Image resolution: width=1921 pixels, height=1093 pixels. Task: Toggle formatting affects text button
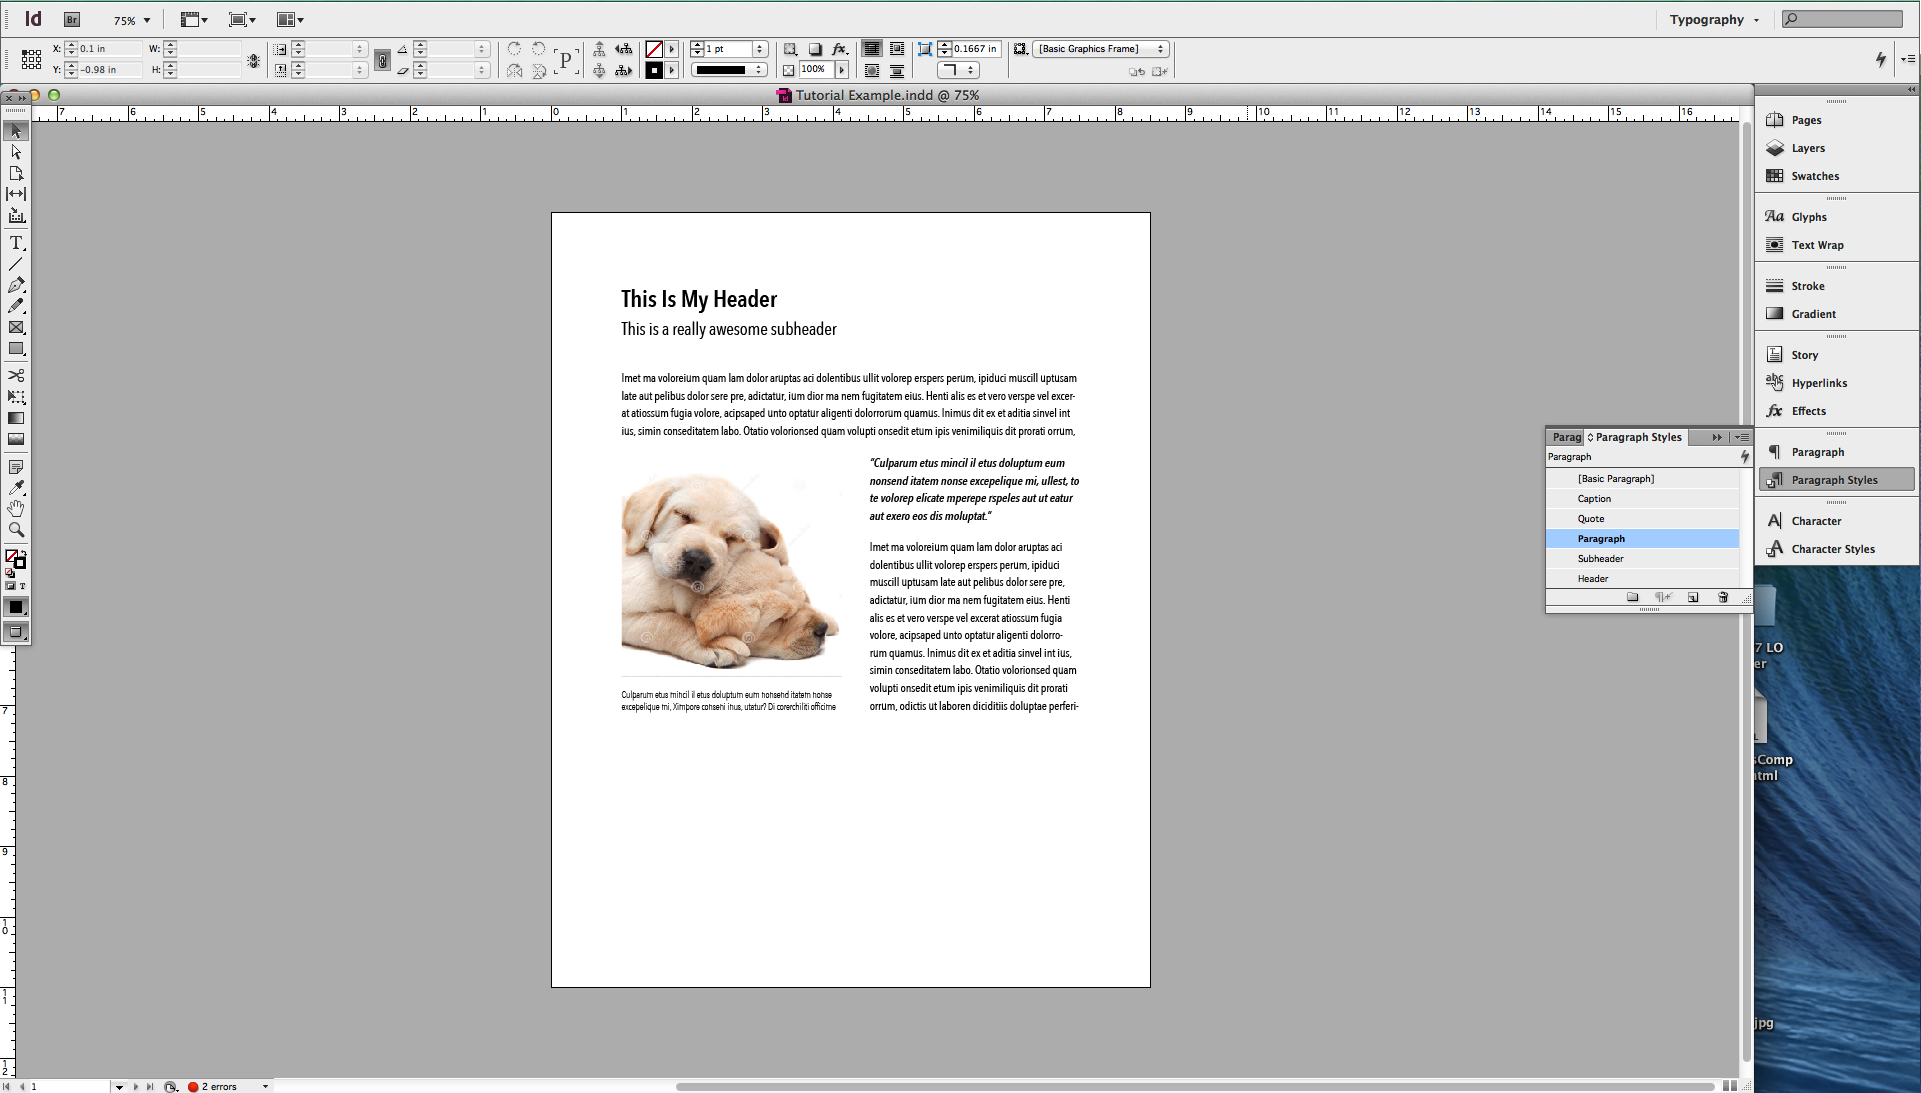23,586
